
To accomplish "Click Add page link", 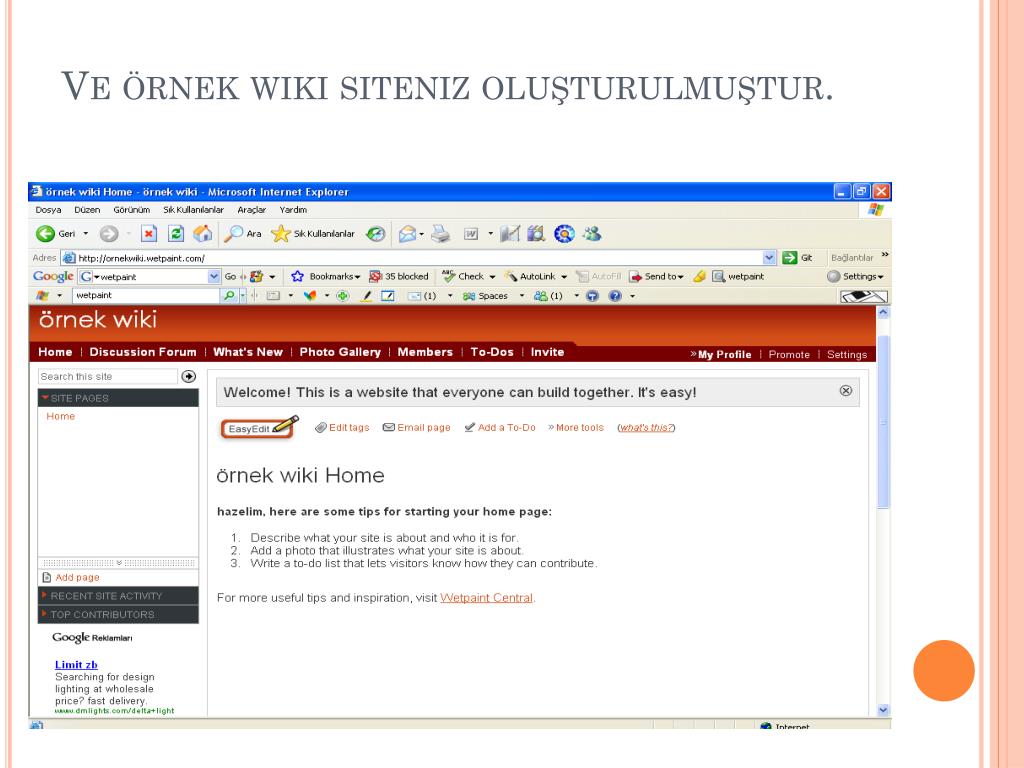I will [x=71, y=577].
